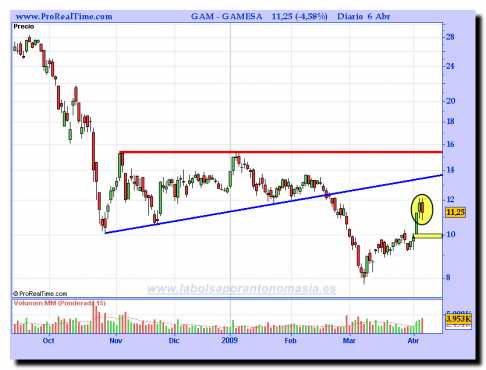Click the Mar label on time axis
Viewport: 486px width, 370px height.
click(349, 340)
